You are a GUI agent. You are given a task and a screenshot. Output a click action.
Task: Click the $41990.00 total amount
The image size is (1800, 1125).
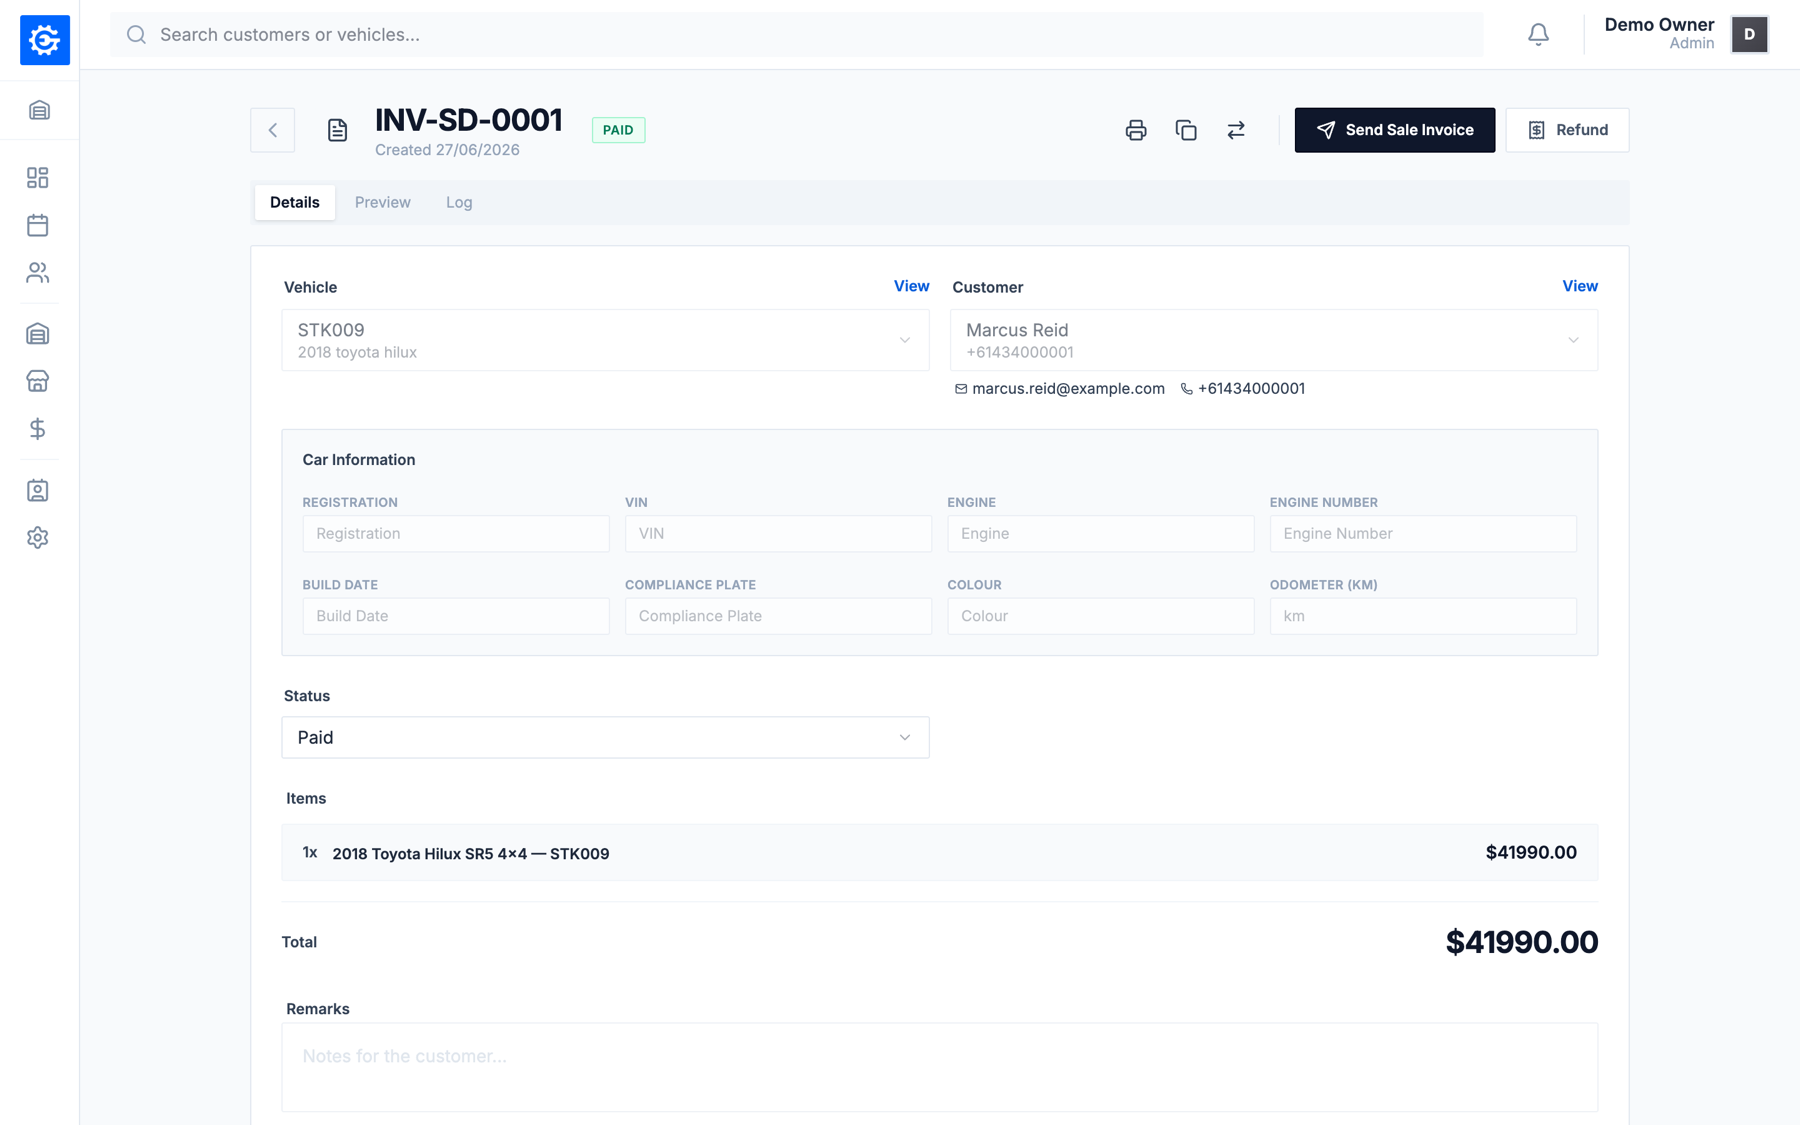click(1521, 942)
